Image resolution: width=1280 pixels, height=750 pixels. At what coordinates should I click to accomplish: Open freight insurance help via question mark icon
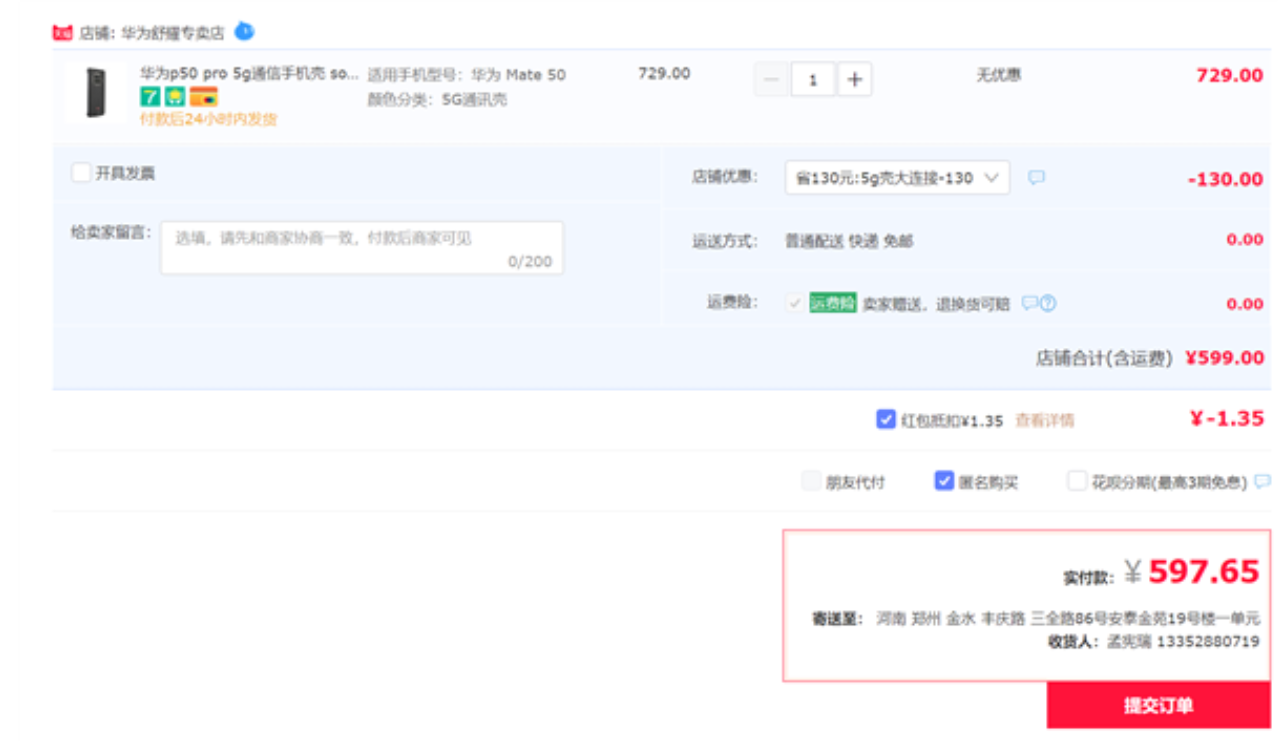click(x=1048, y=302)
